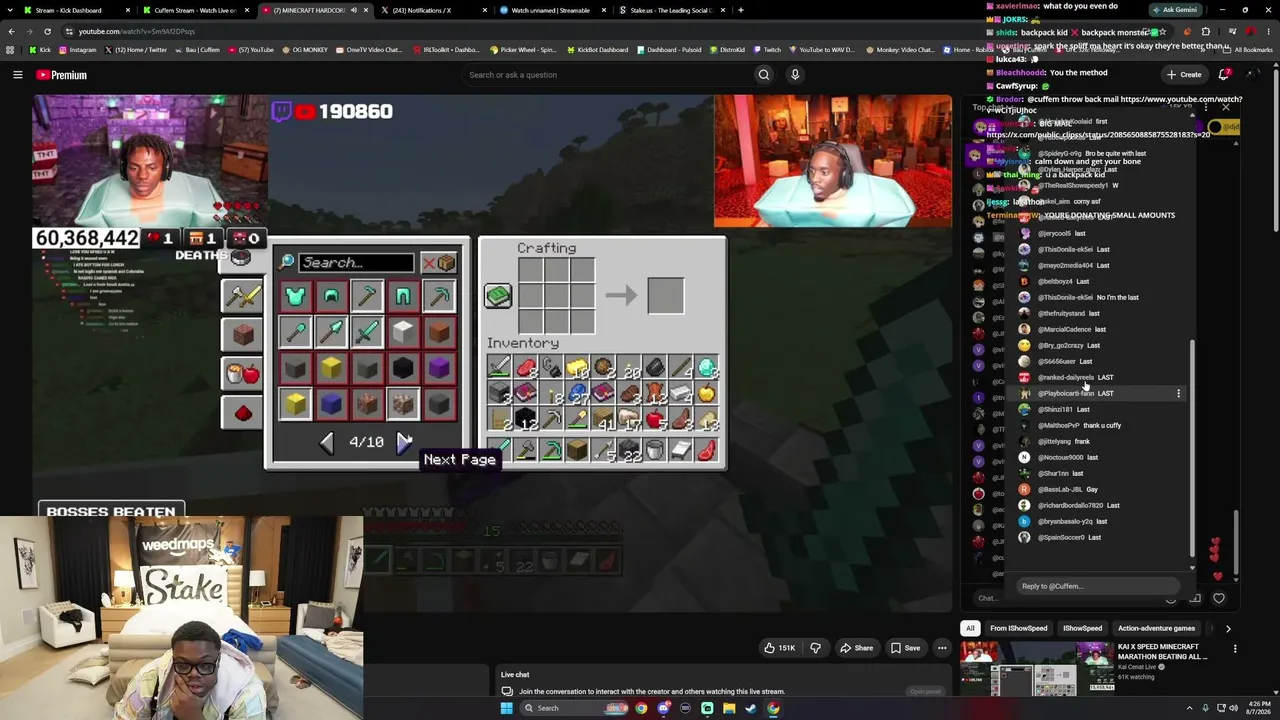Close the live chat panel with X

pos(1226,107)
